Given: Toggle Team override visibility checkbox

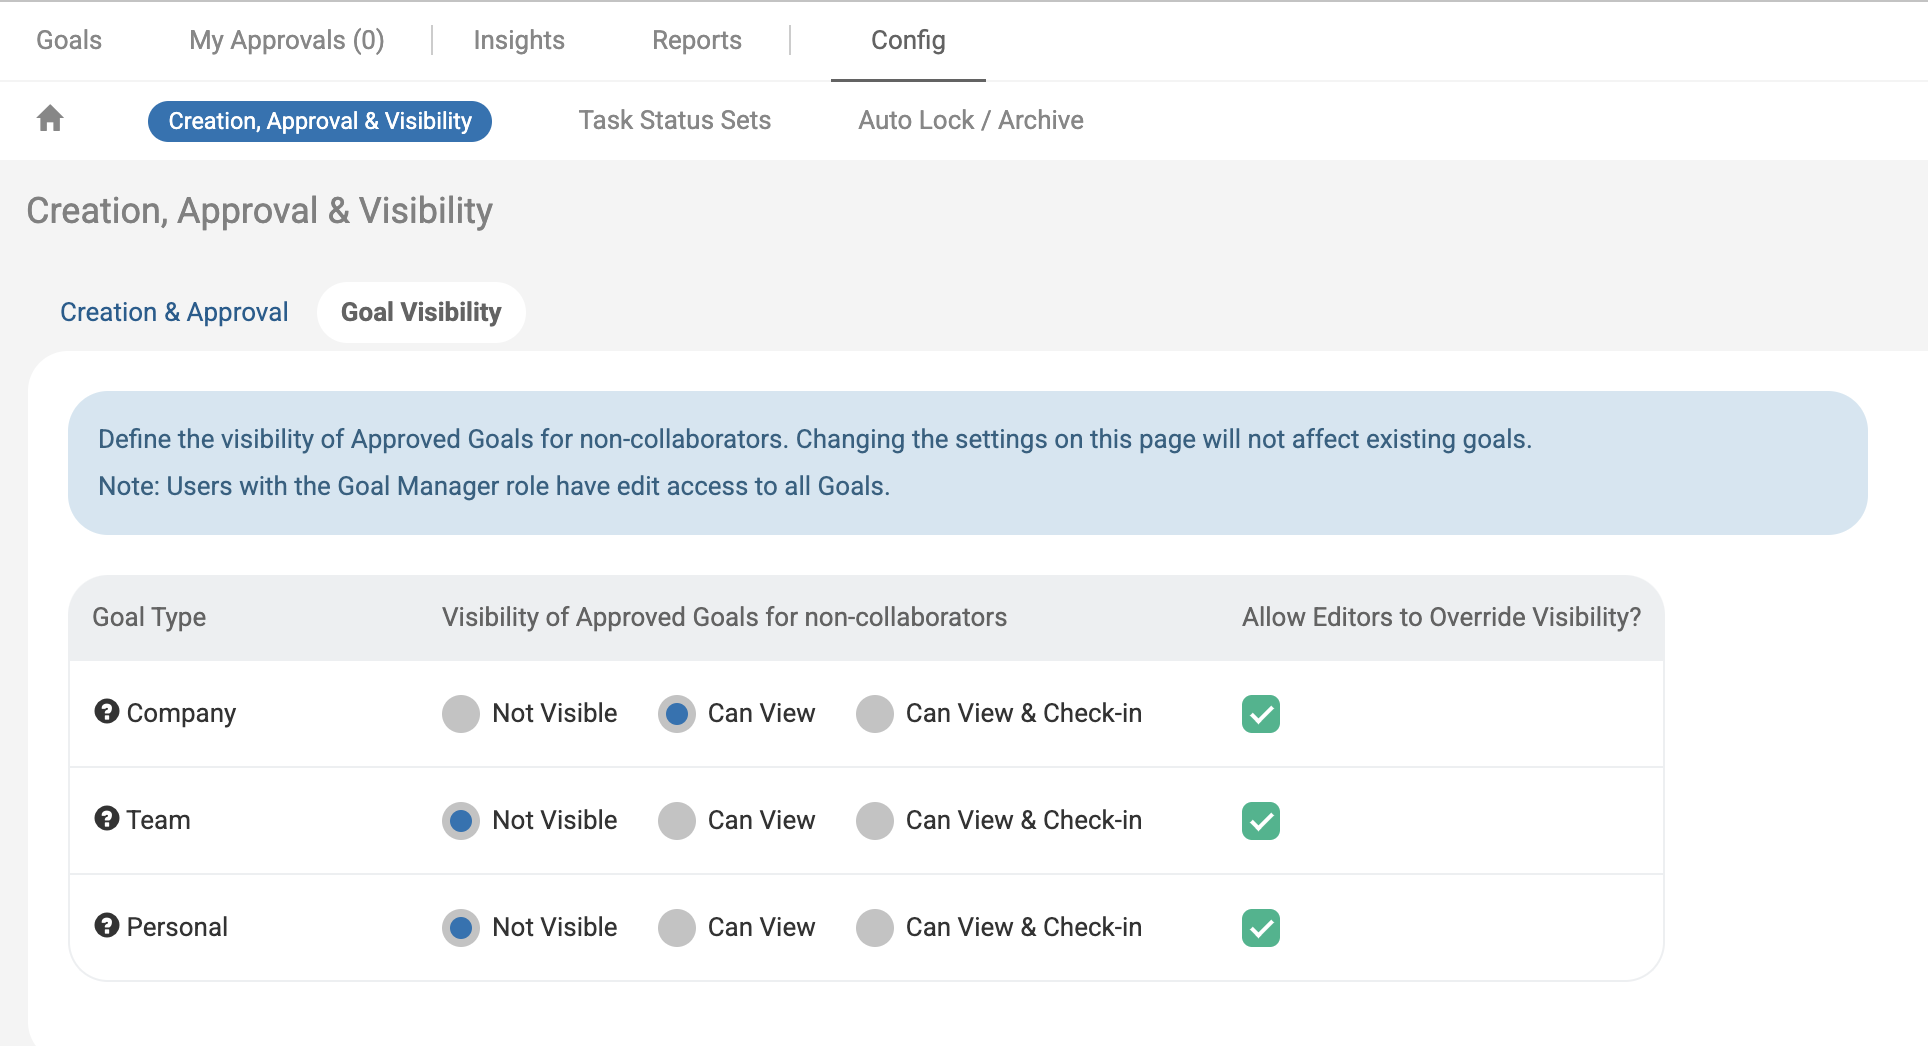Looking at the screenshot, I should (x=1260, y=821).
